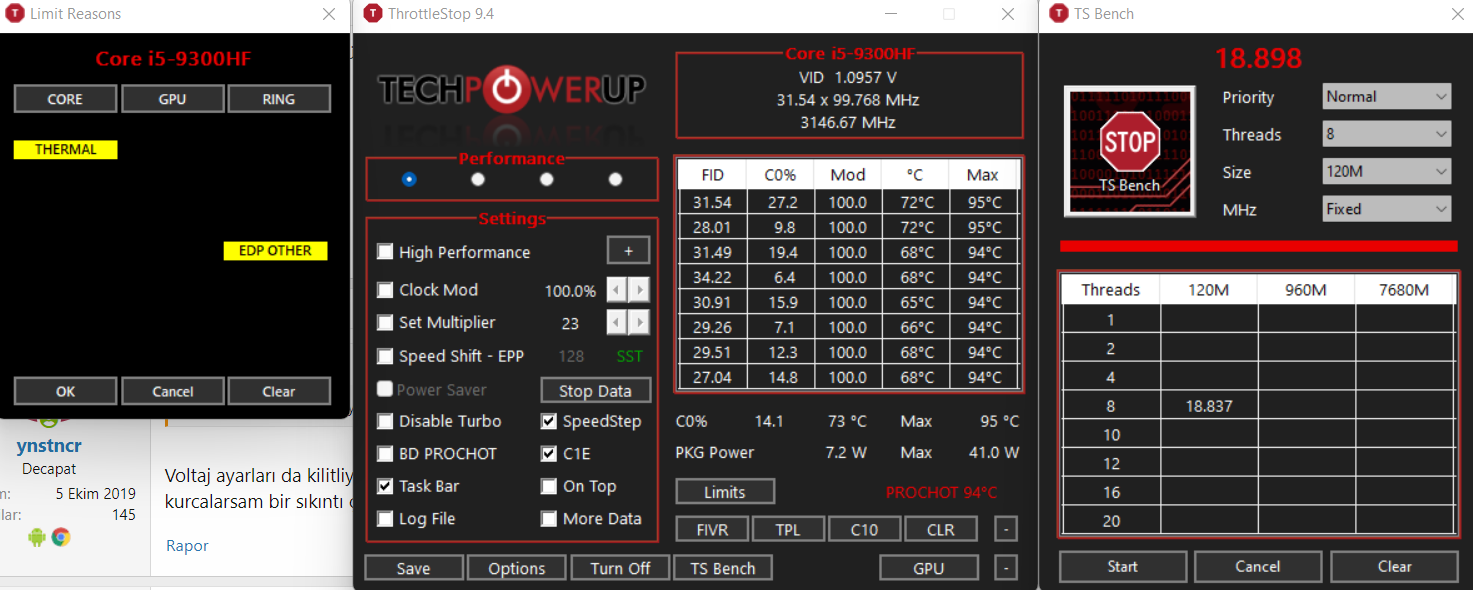Enable the Set Multiplier checkbox
Viewport: 1473px width, 590px height.
tap(385, 323)
